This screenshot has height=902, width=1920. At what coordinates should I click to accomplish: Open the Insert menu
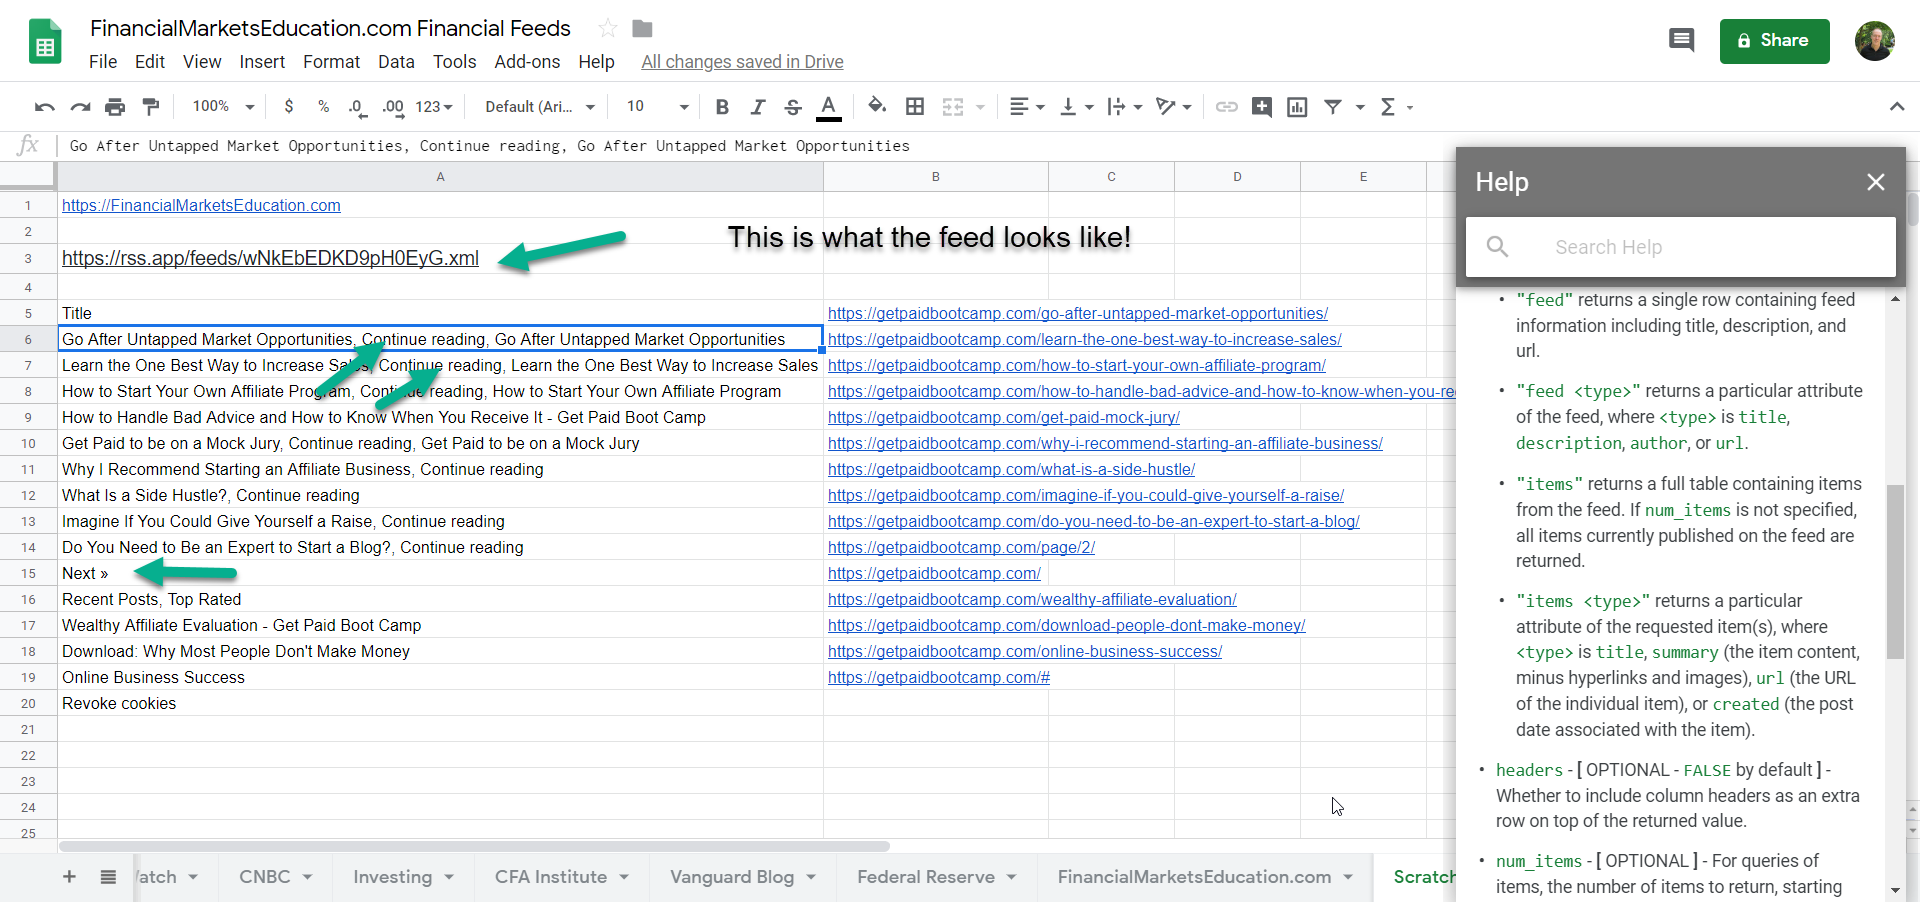coord(262,62)
